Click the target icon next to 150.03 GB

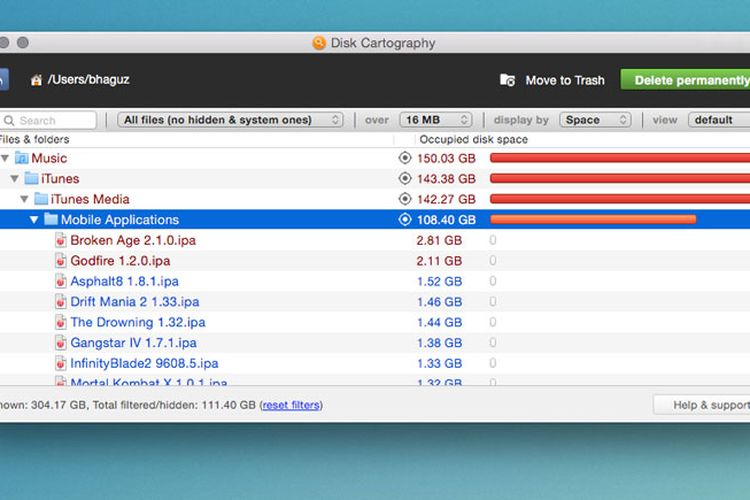coord(405,158)
